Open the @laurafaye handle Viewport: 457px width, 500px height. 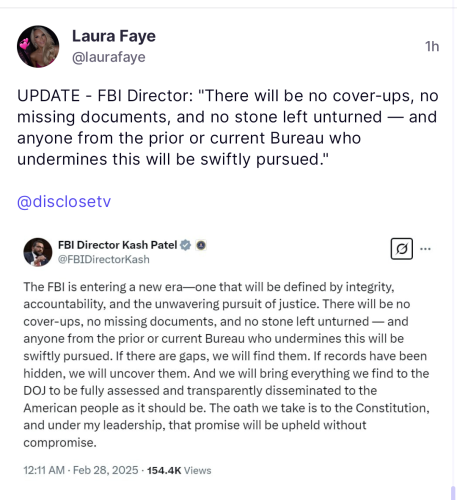(109, 57)
